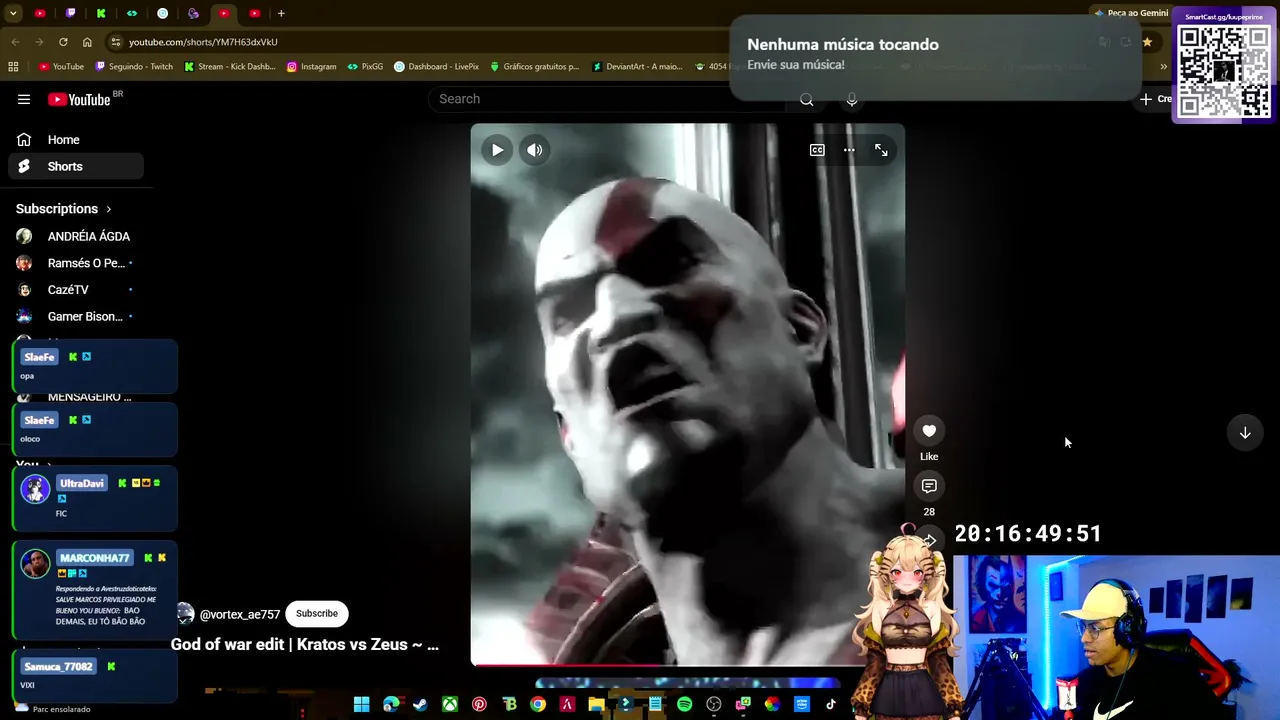Open Home in the YouTube sidebar

(x=76, y=140)
